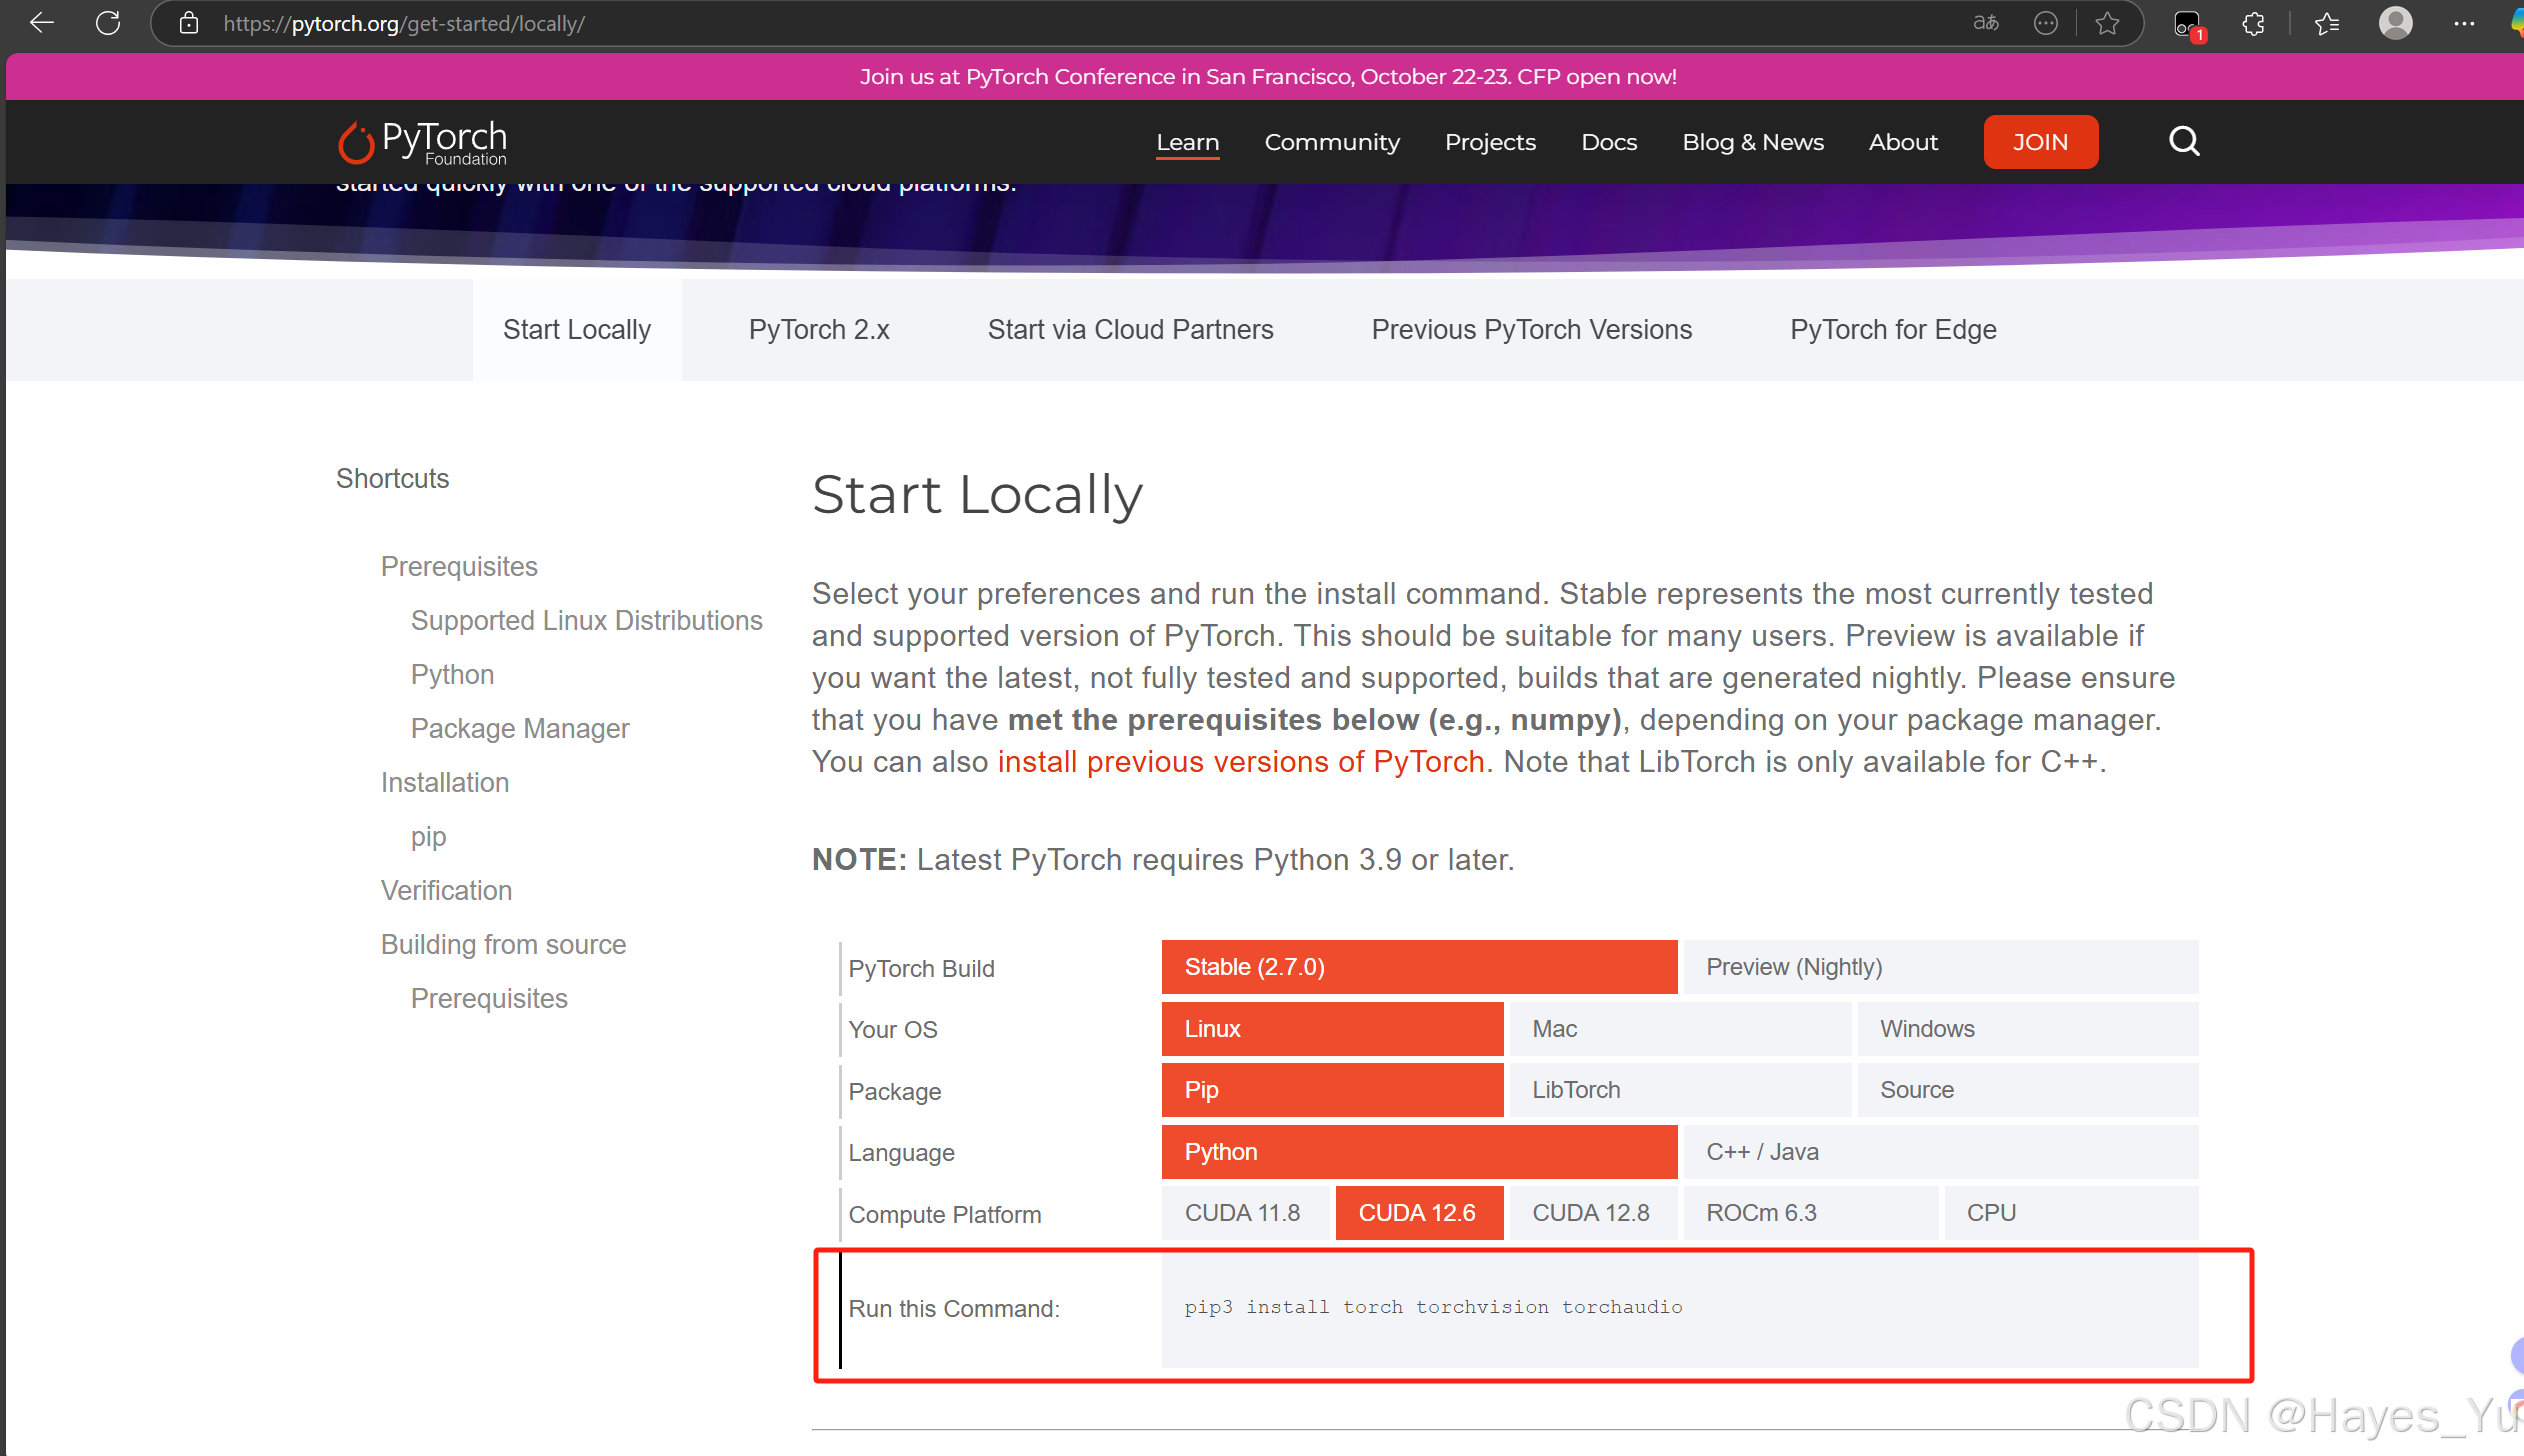Open the Learn menu

pos(1188,142)
